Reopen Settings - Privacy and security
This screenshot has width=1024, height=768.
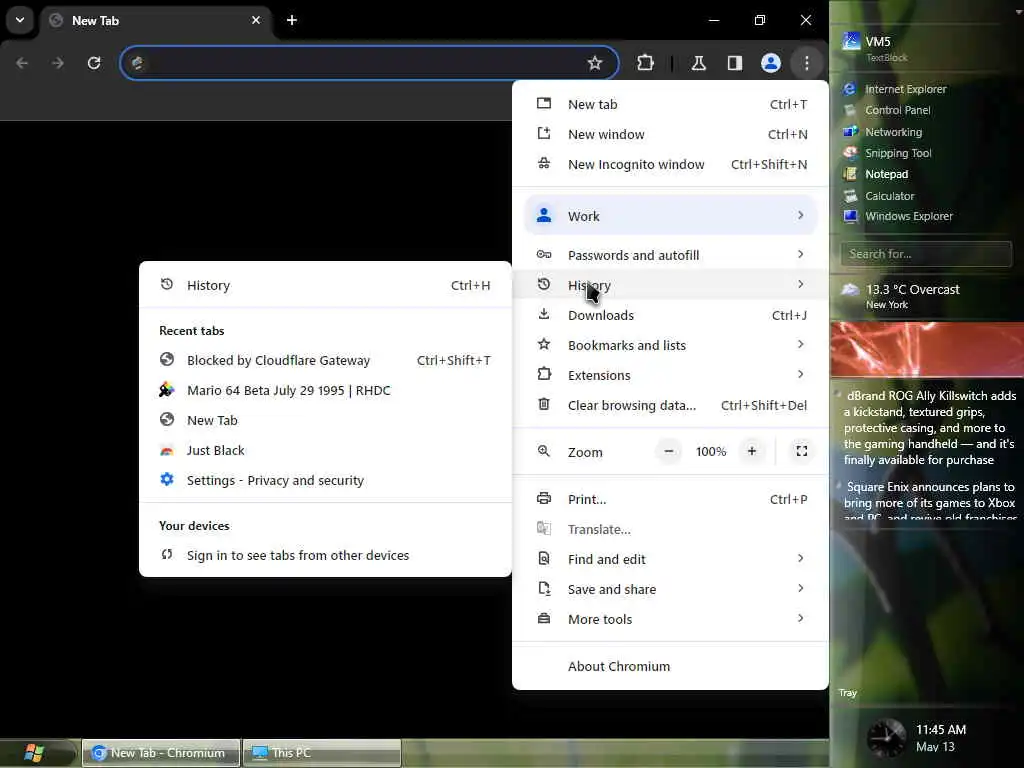325,481
